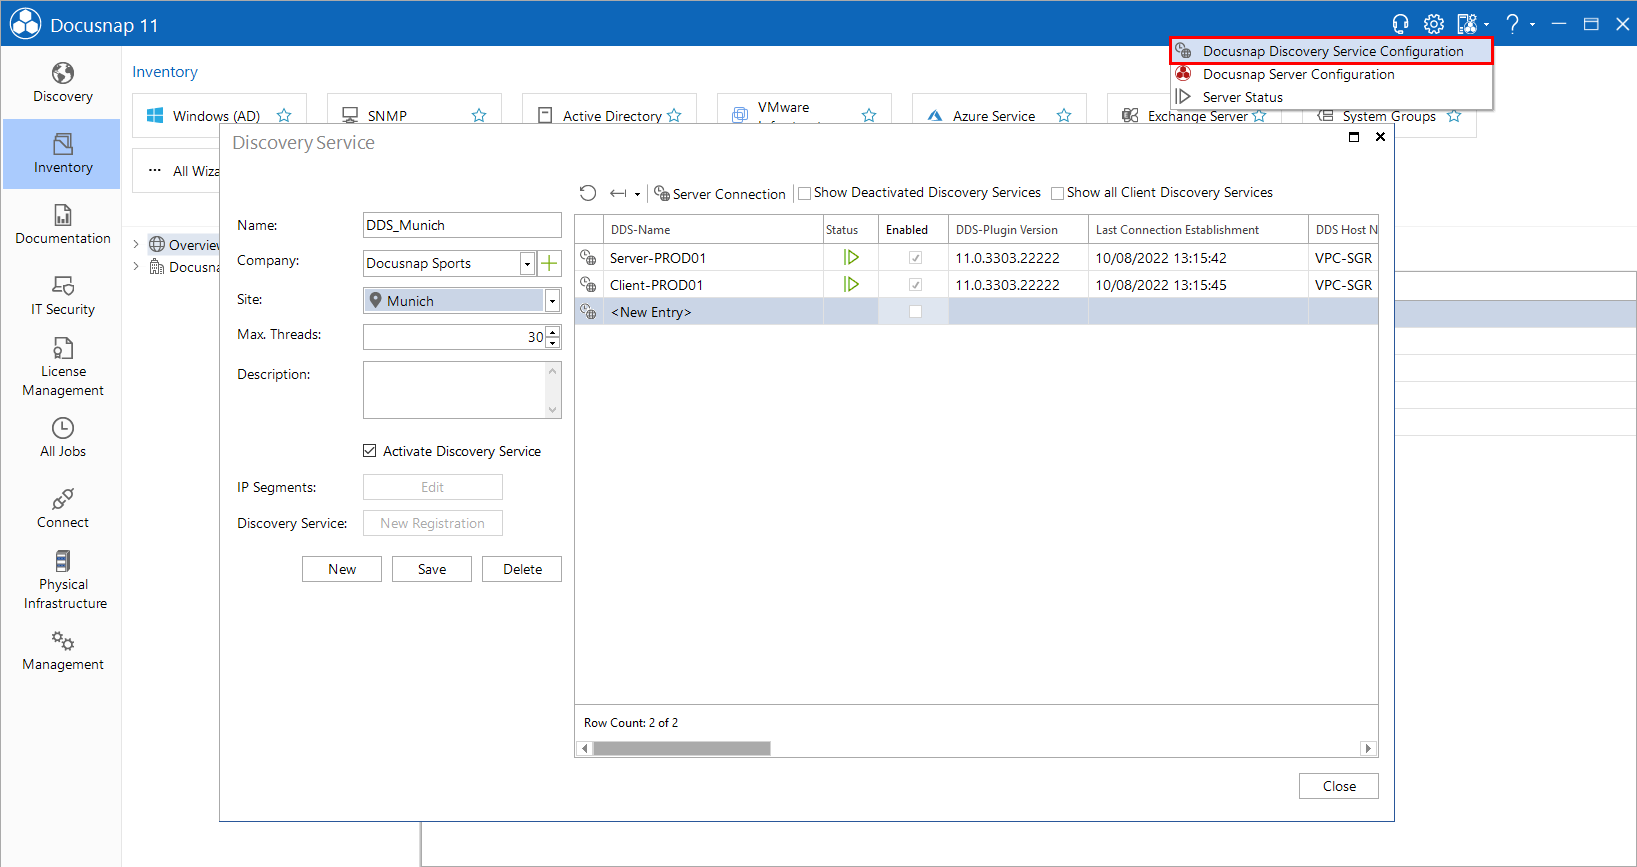Open Server Connection in toolbar

tap(720, 194)
